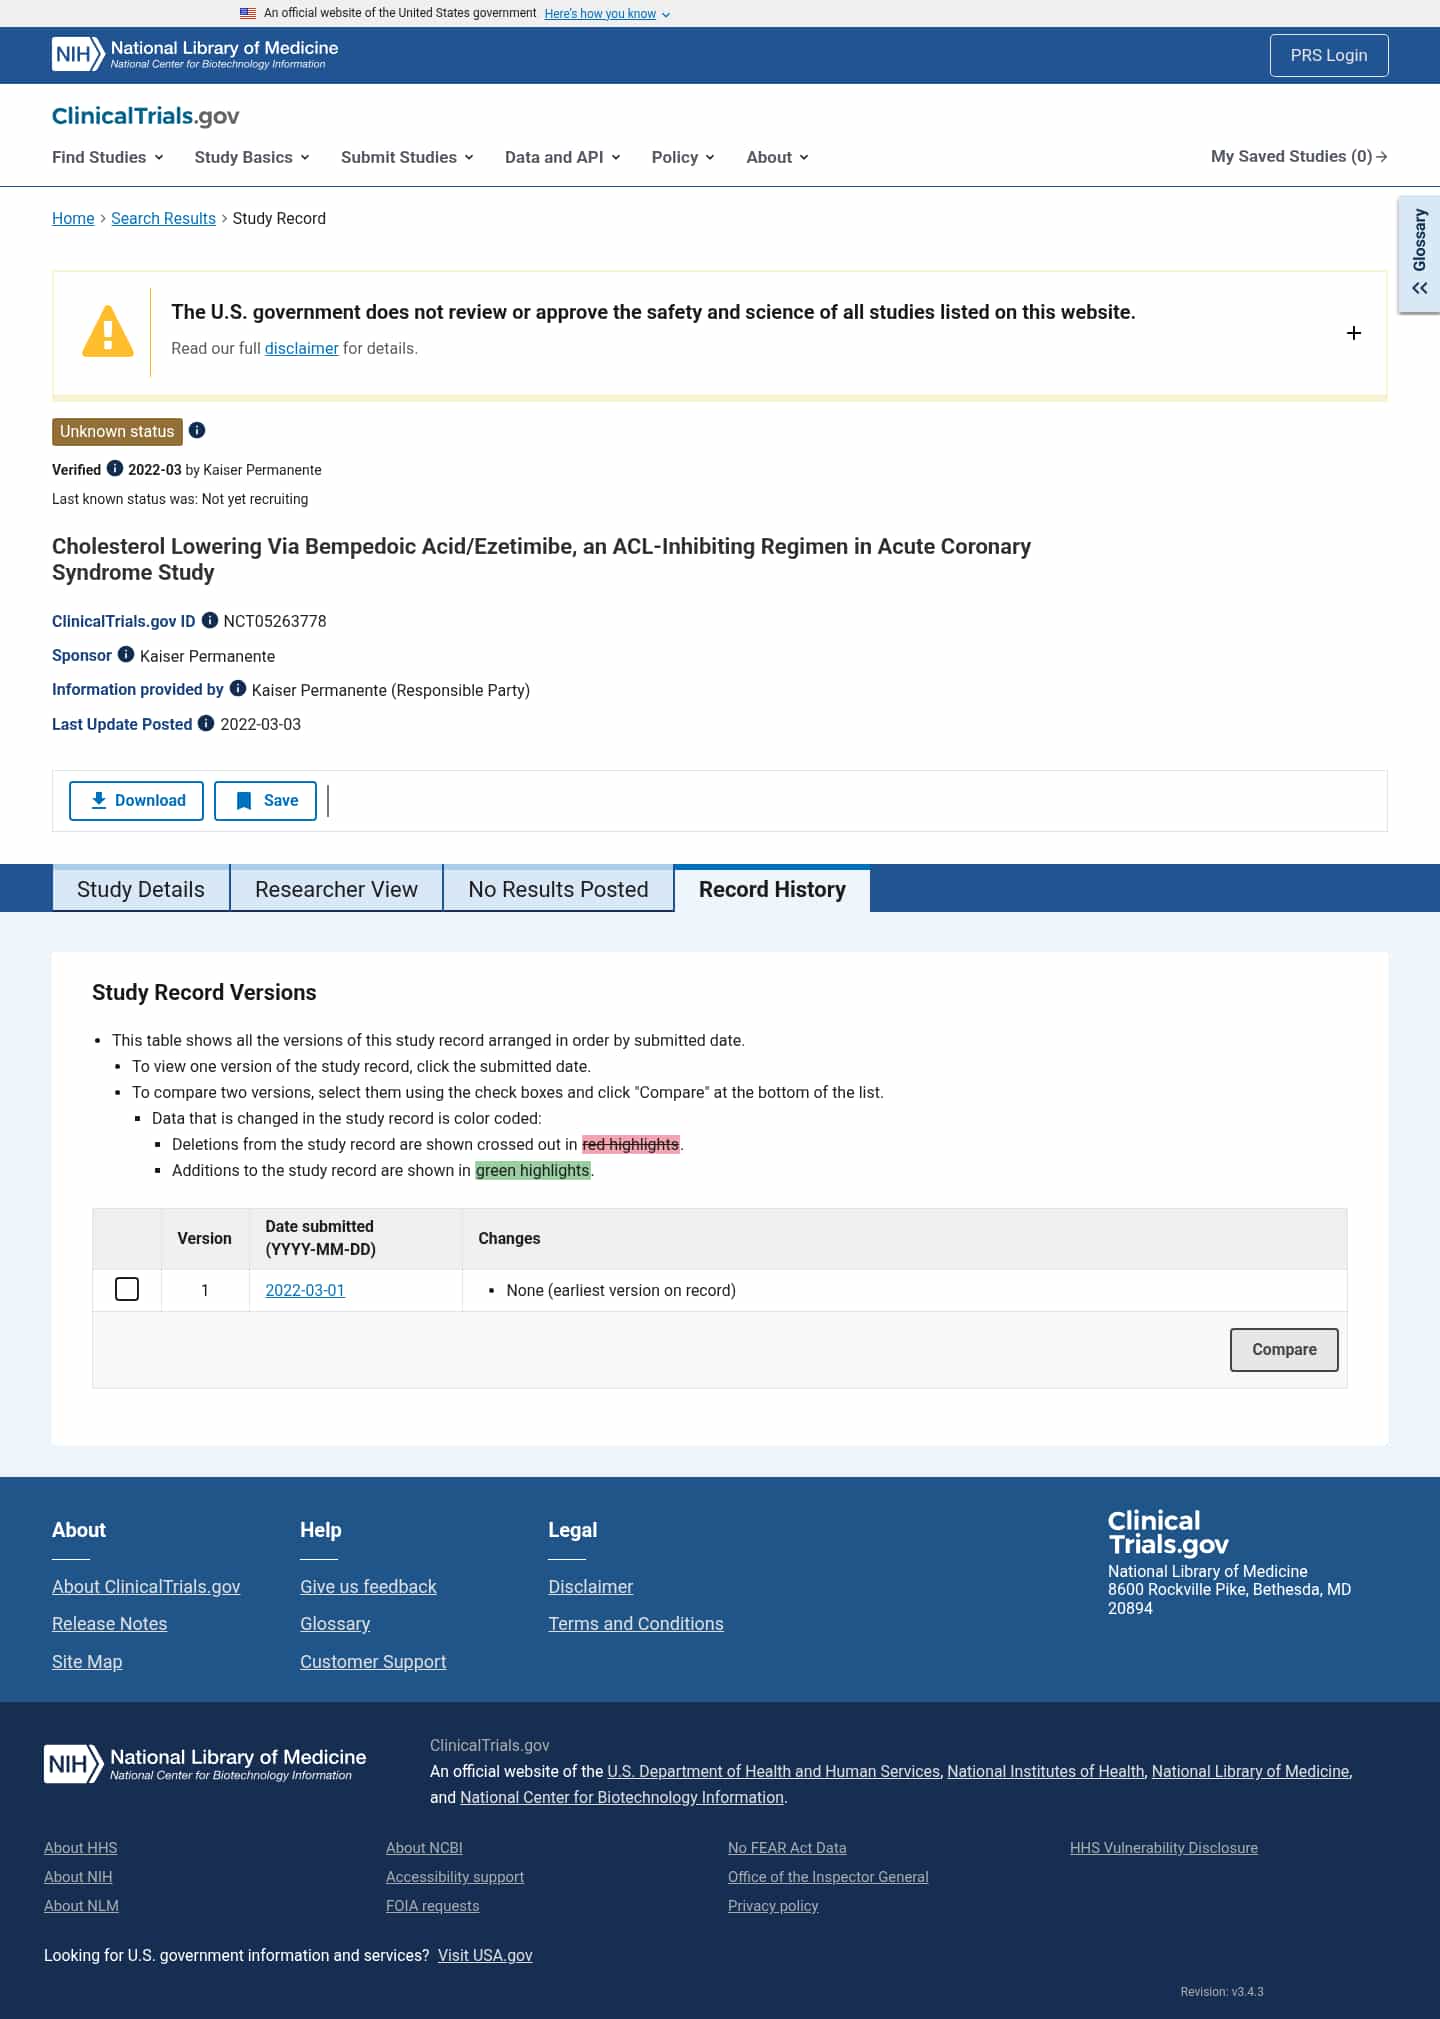
Task: Open Privacy policy link
Action: click(x=773, y=1906)
